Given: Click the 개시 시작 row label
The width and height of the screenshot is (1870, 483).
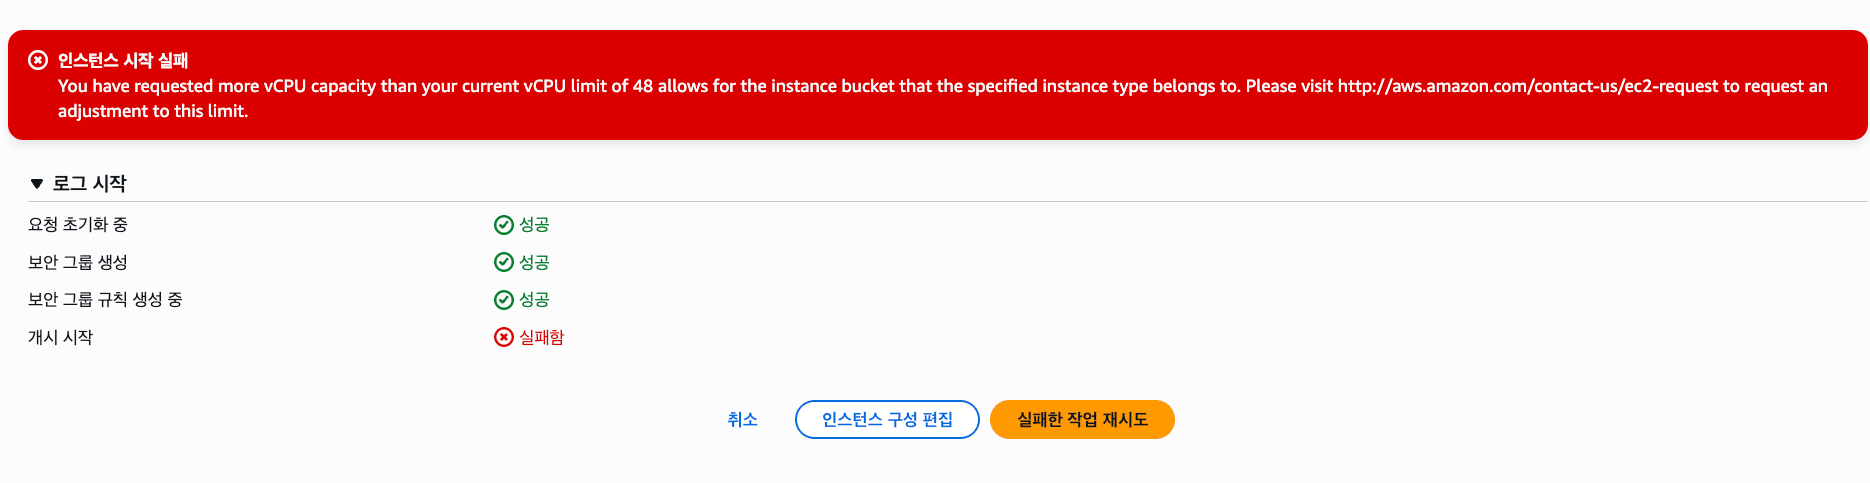Looking at the screenshot, I should [60, 338].
